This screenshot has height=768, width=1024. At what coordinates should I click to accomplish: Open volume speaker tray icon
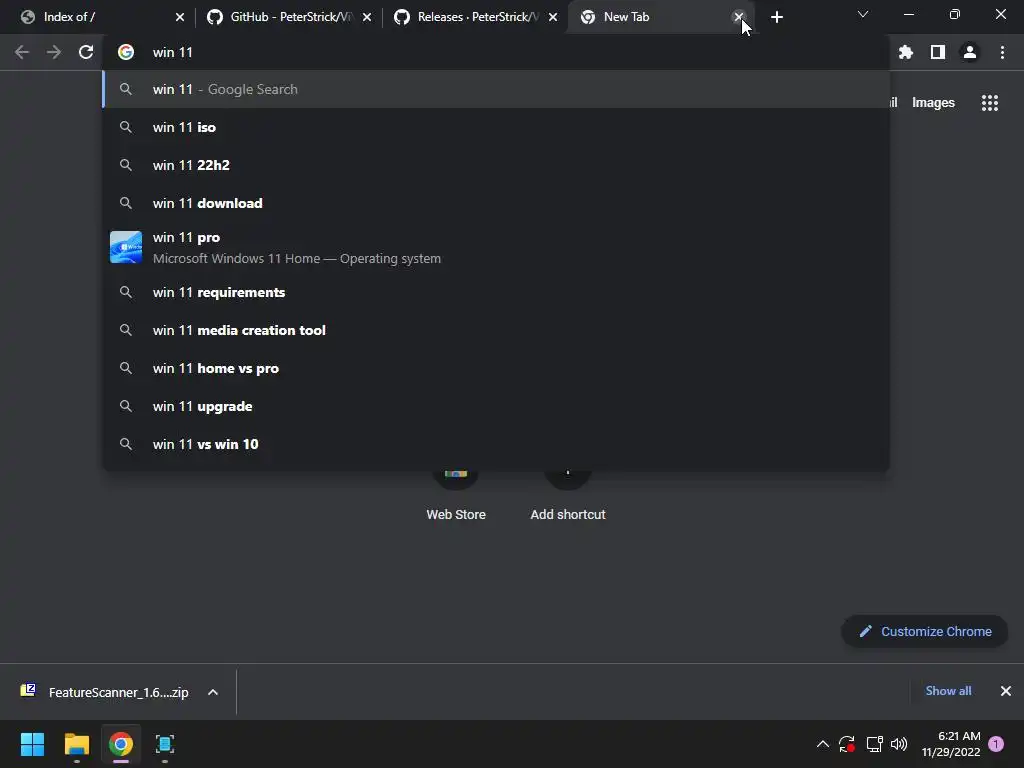point(899,744)
